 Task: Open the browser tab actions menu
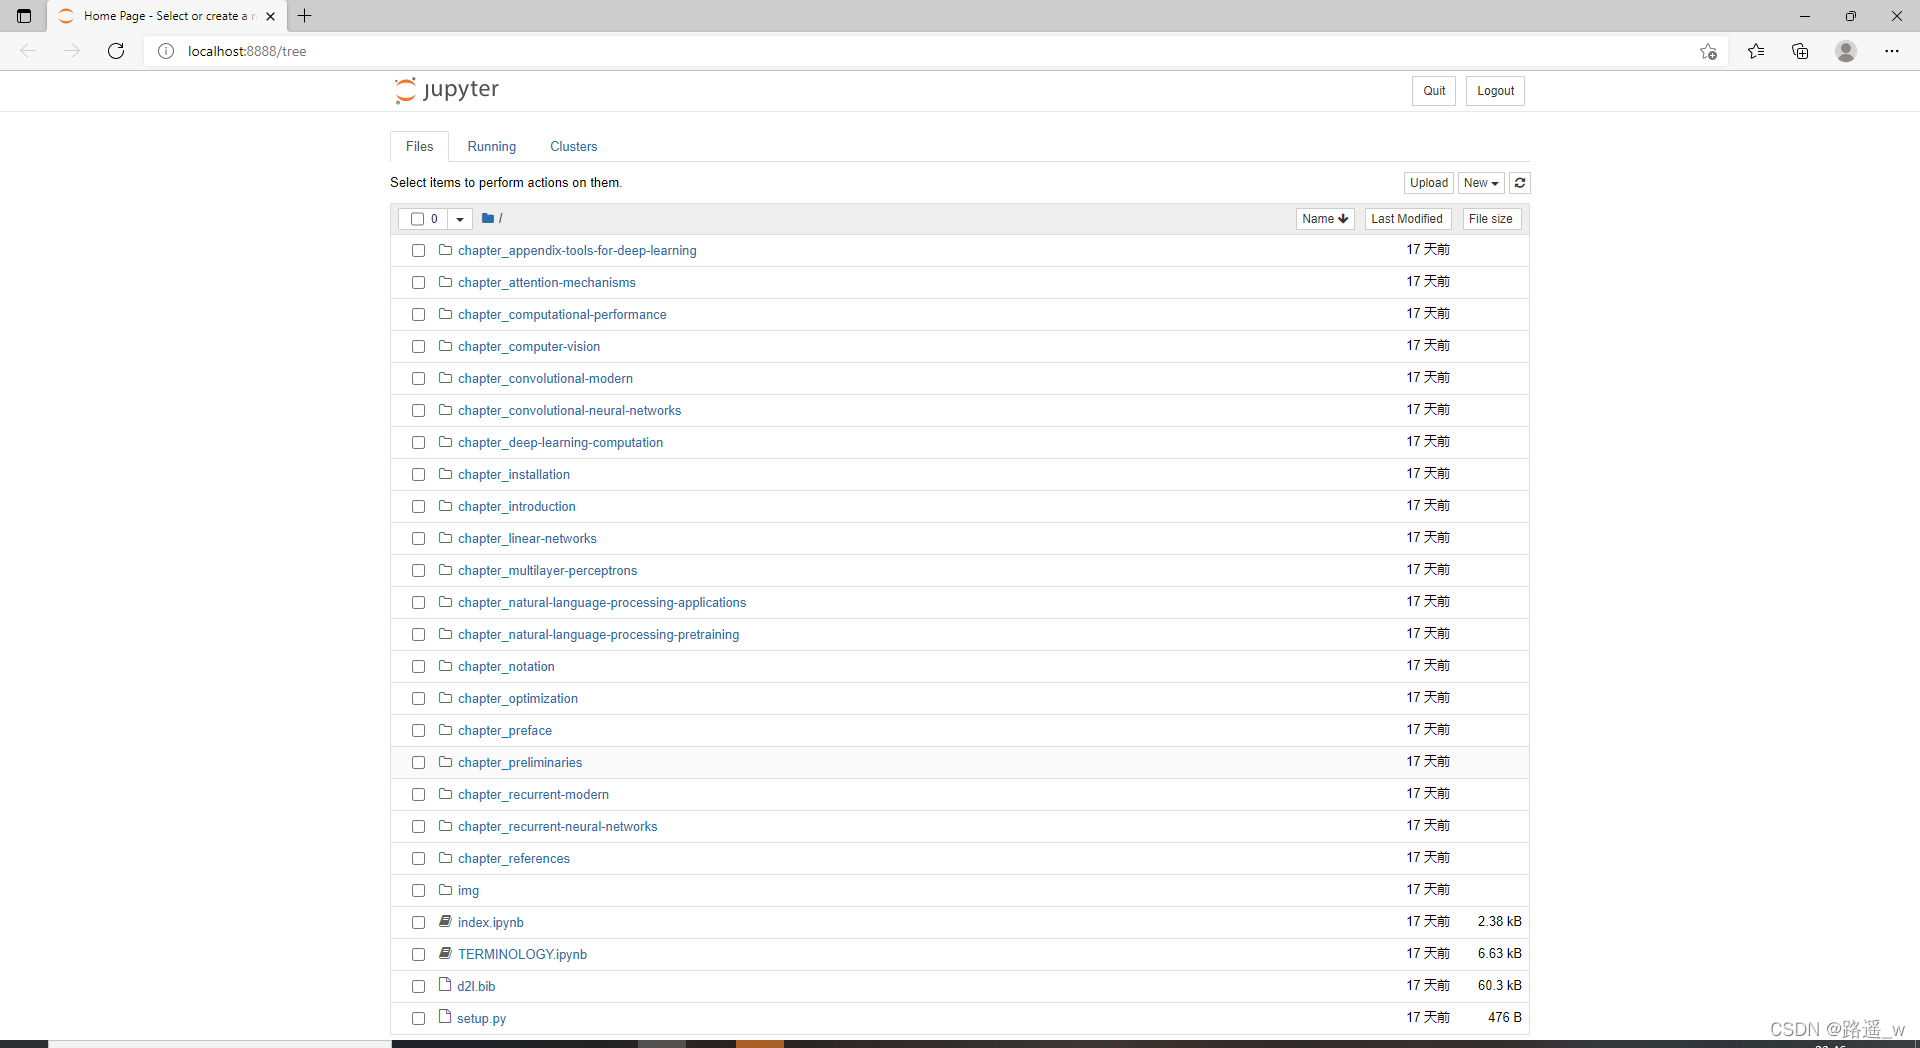point(24,16)
